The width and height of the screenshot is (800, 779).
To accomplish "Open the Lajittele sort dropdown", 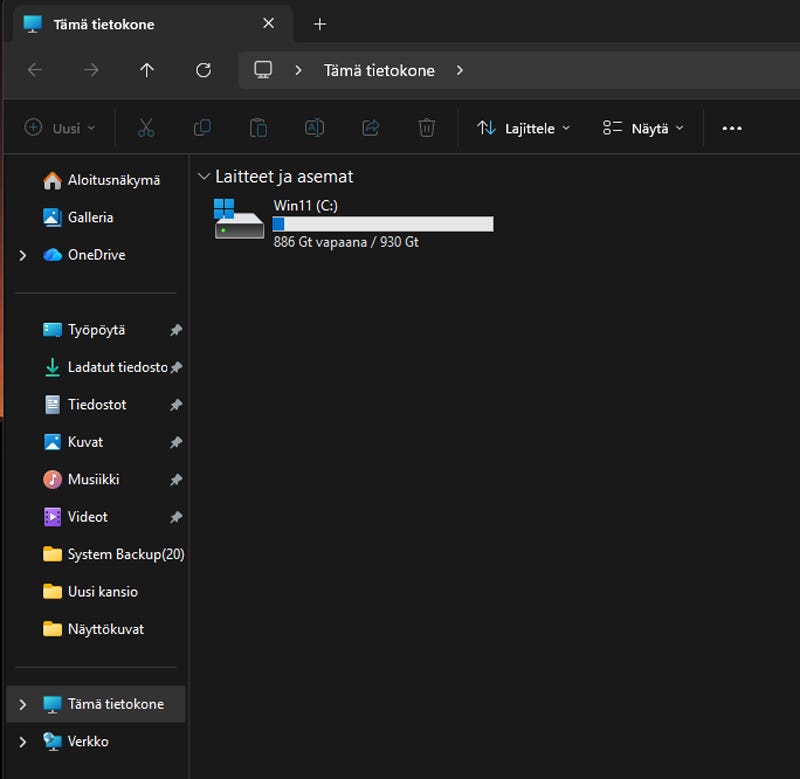I will click(x=523, y=128).
